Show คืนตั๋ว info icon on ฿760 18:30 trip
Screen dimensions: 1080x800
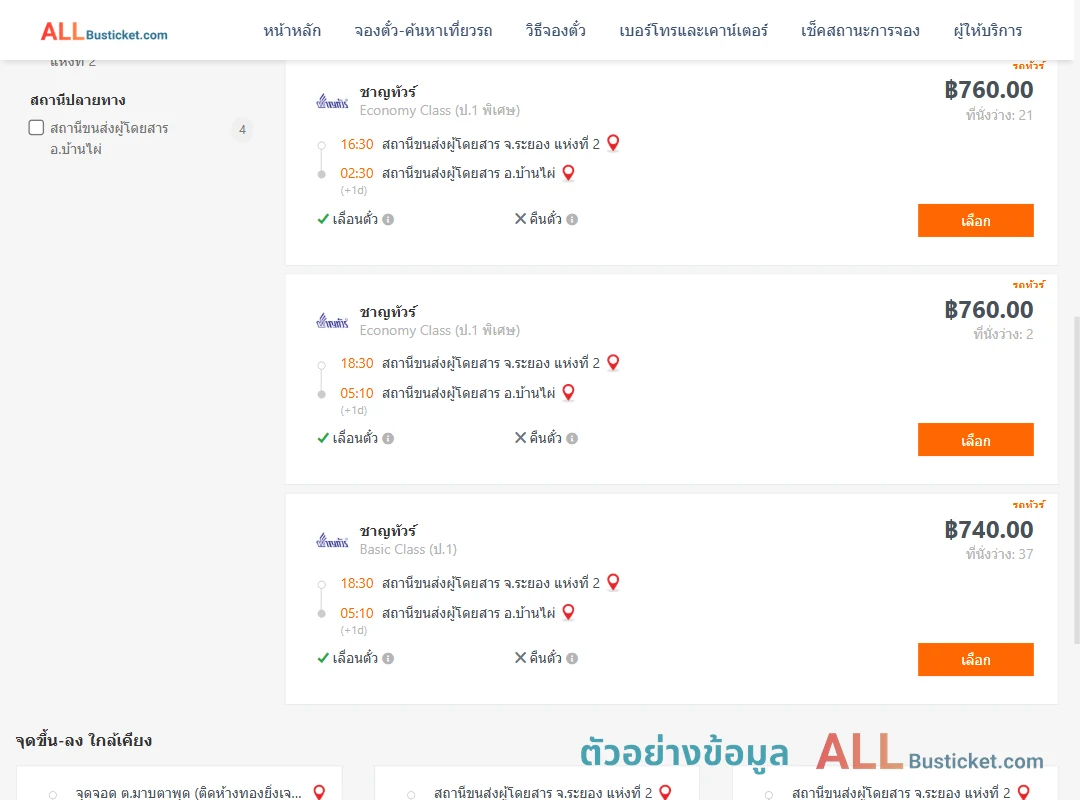tap(572, 439)
